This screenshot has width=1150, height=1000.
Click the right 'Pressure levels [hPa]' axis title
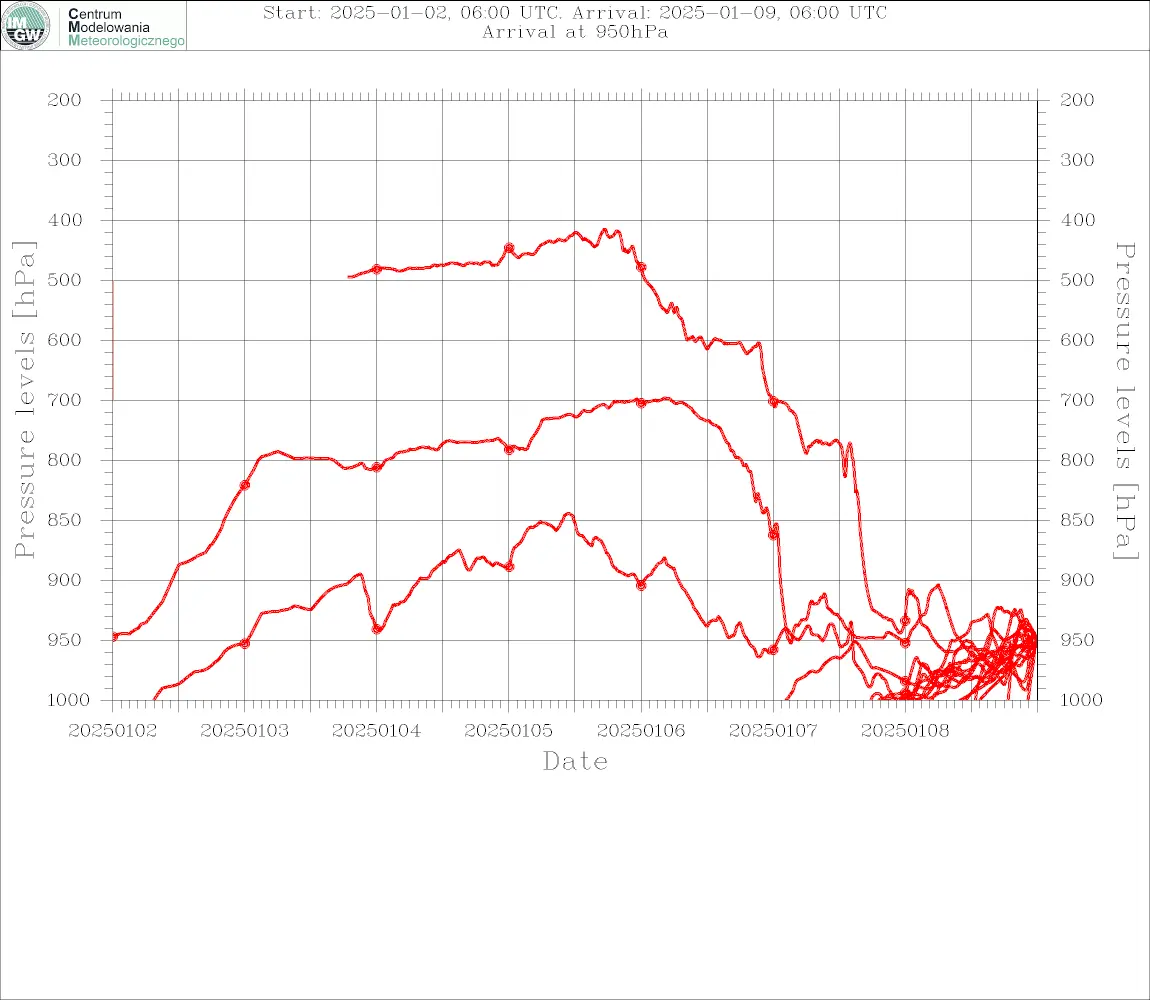pyautogui.click(x=1126, y=401)
